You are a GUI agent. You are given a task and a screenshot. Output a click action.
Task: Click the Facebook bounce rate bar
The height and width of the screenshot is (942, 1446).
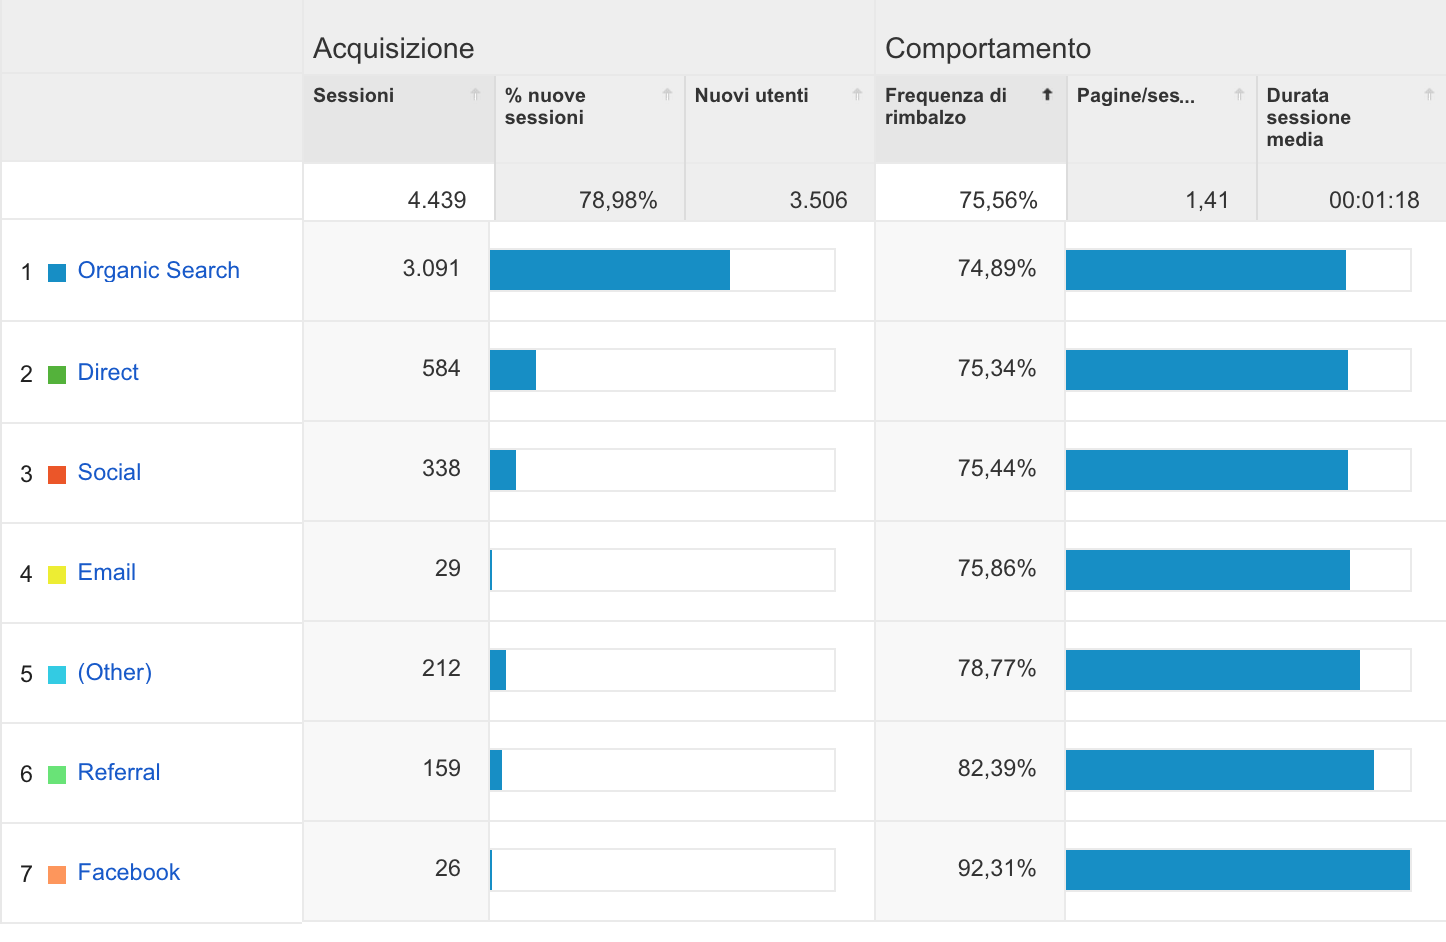pyautogui.click(x=1238, y=870)
